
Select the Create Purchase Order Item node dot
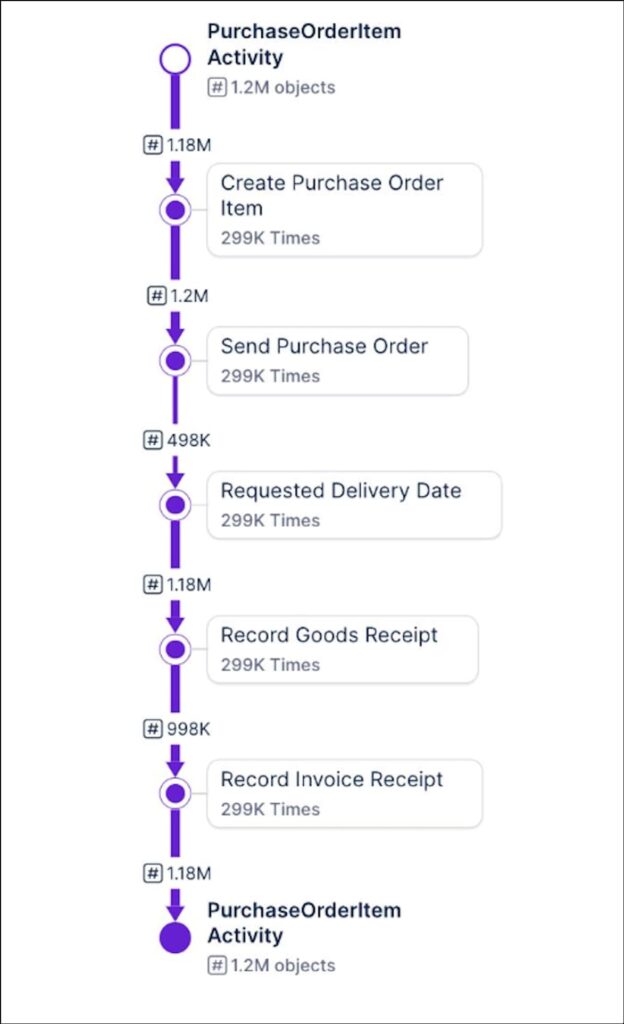176,210
